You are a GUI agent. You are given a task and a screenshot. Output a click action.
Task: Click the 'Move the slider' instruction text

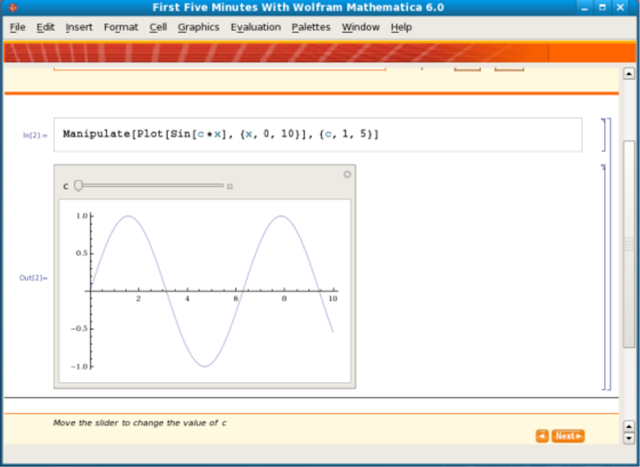click(140, 423)
